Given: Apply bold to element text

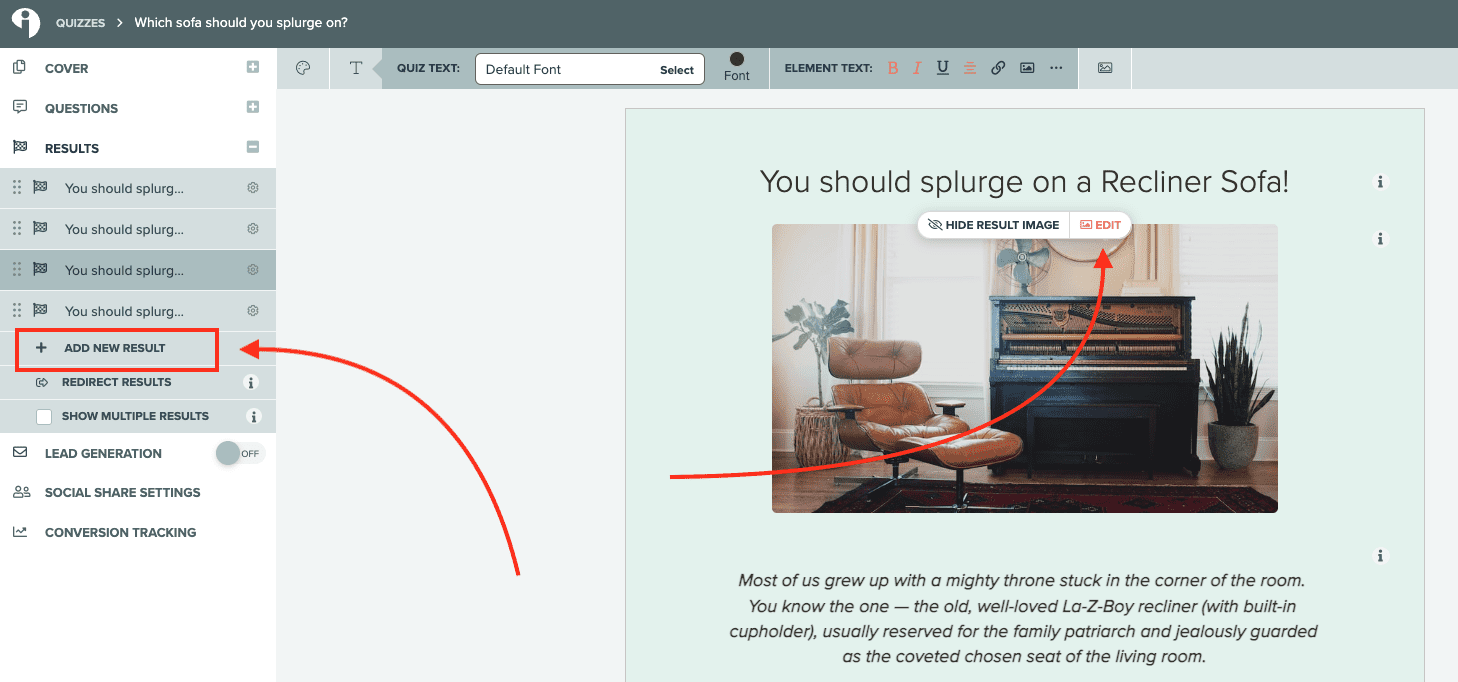Looking at the screenshot, I should coord(892,68).
